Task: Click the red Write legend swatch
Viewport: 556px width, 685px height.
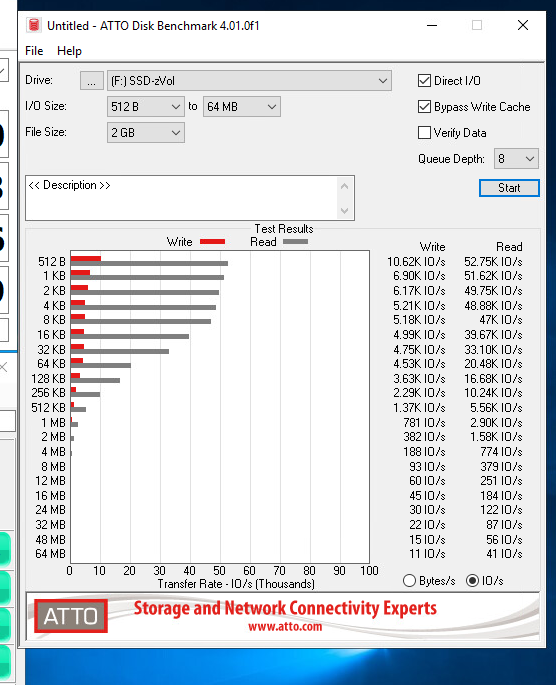Action: tap(212, 242)
